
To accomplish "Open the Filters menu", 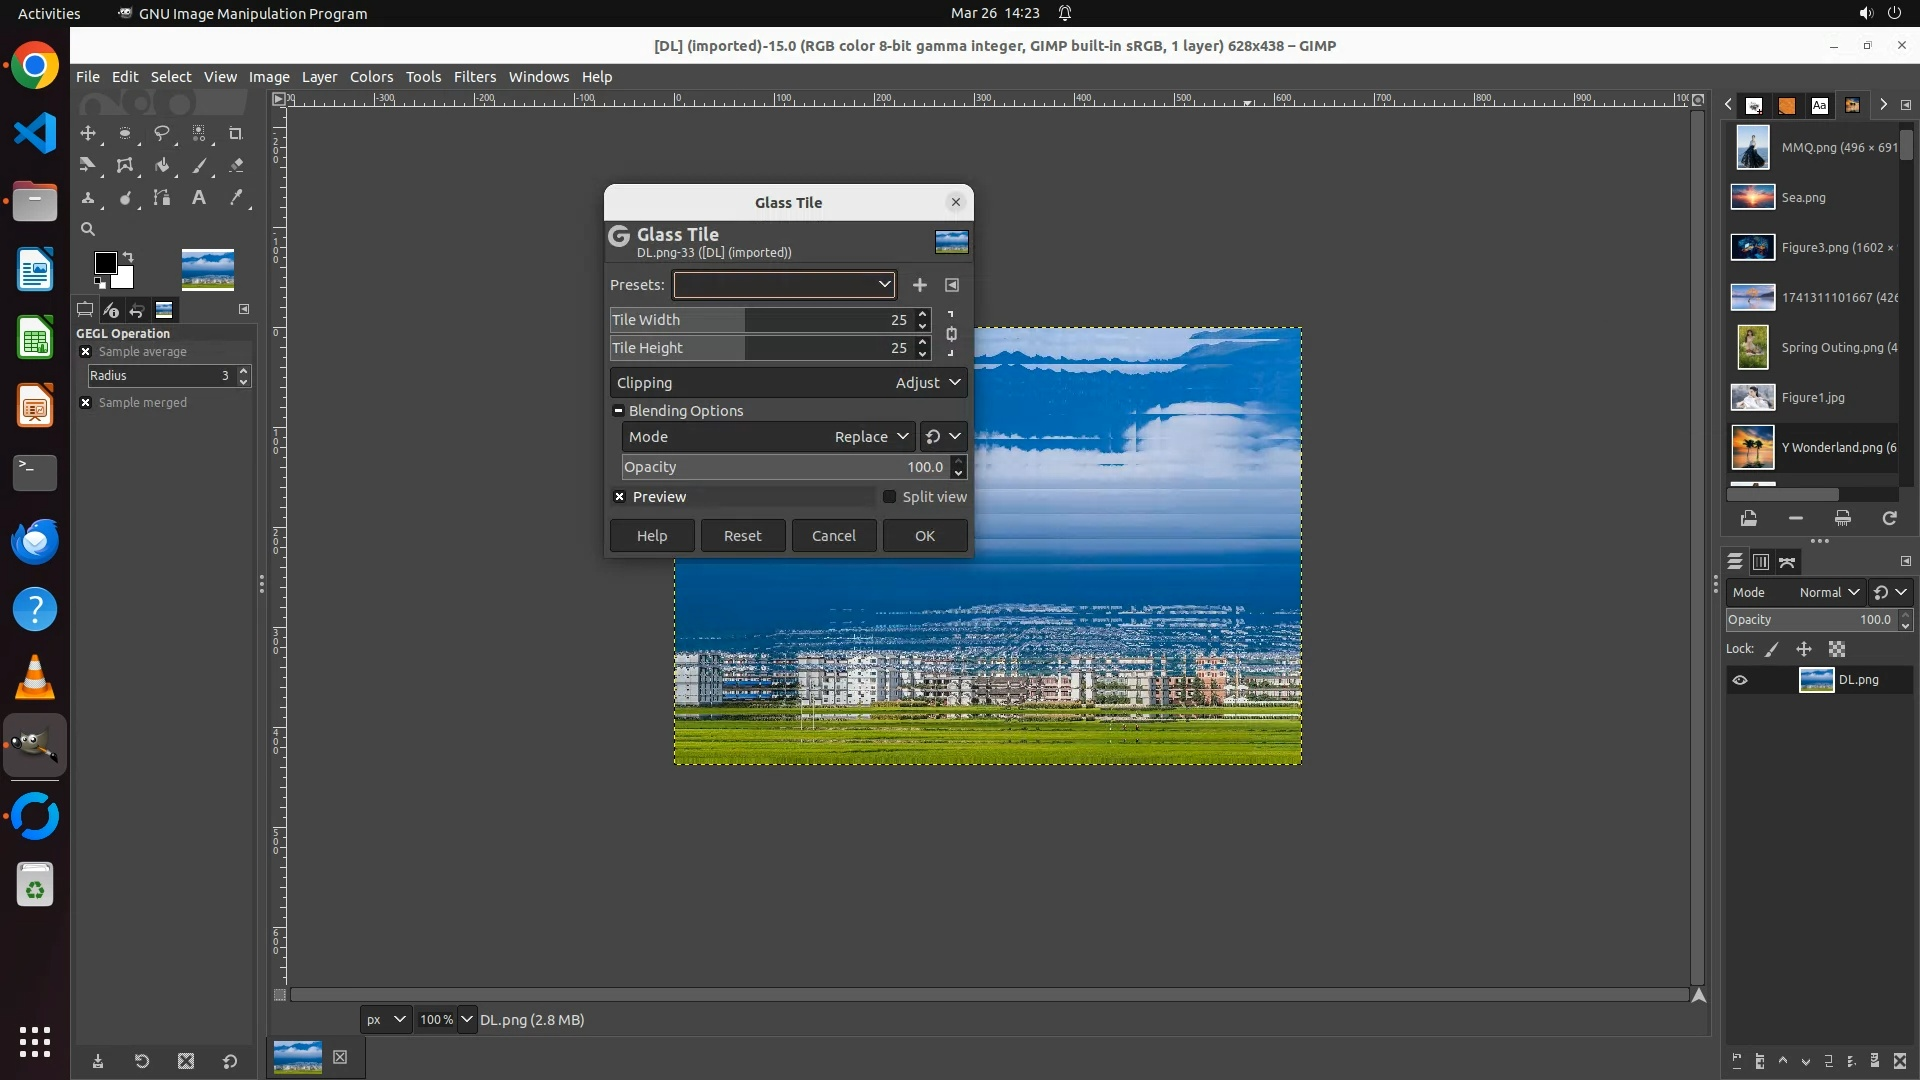I will click(x=474, y=77).
